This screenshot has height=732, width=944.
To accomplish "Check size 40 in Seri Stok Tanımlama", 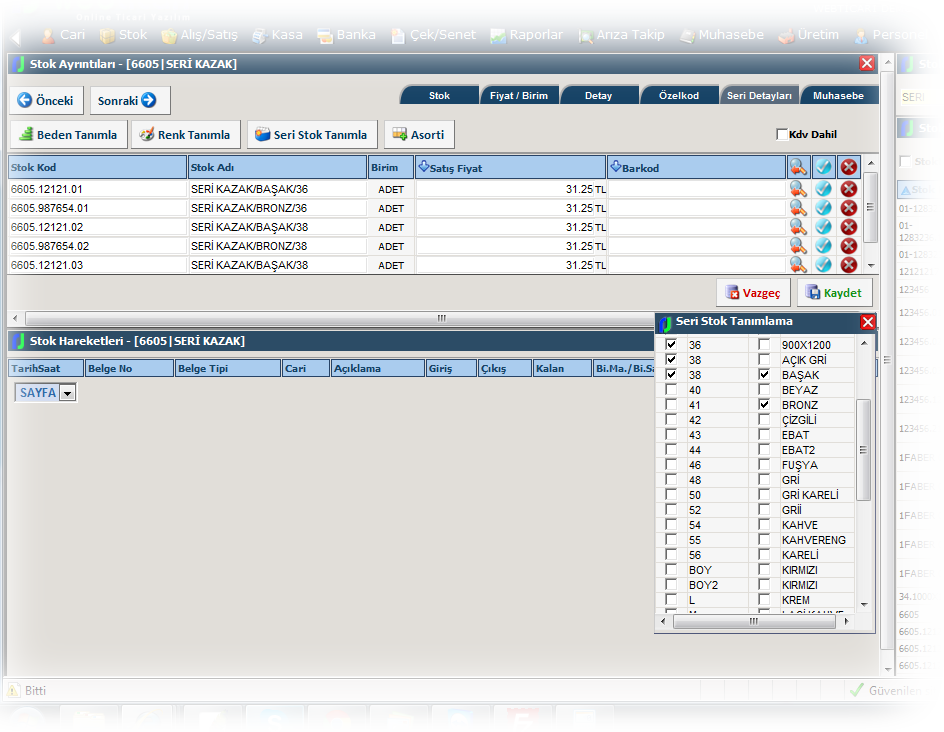I will [x=671, y=389].
